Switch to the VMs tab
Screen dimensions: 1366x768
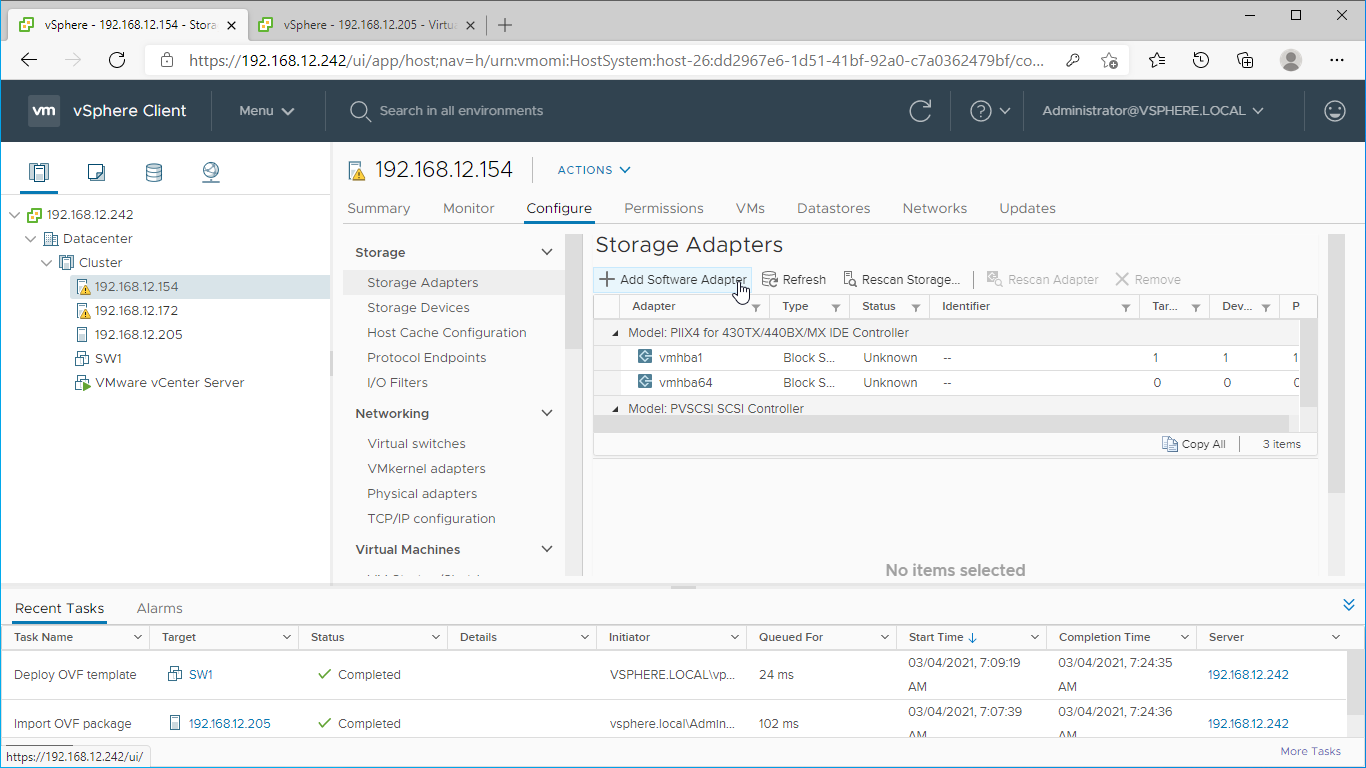tap(750, 209)
